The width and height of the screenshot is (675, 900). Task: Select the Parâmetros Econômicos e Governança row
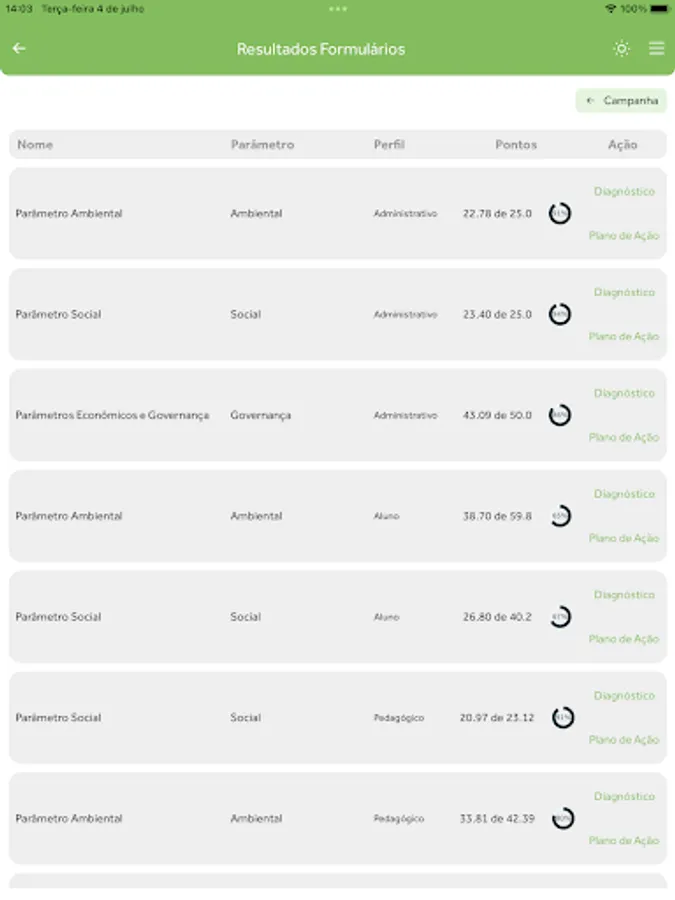tap(112, 415)
